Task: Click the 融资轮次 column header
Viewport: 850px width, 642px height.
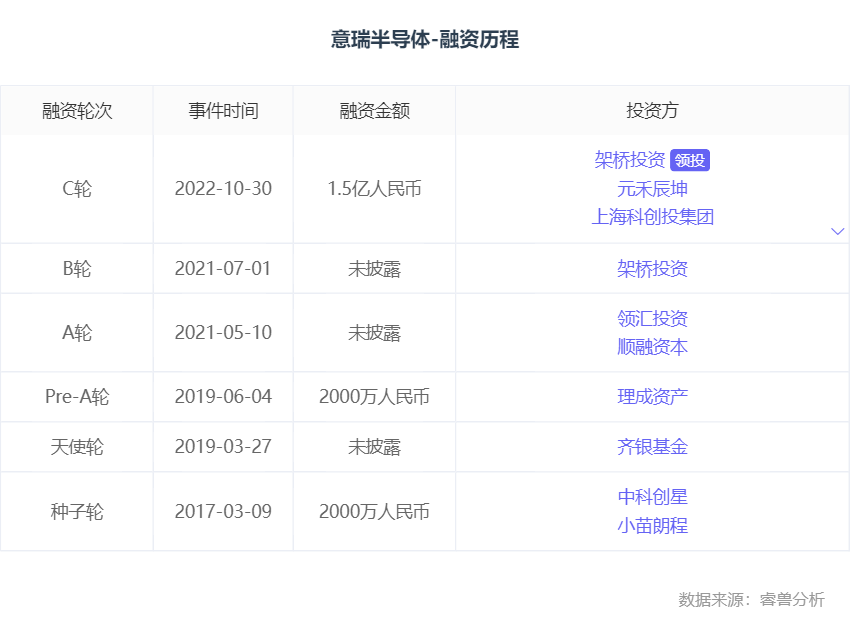Action: [x=77, y=111]
